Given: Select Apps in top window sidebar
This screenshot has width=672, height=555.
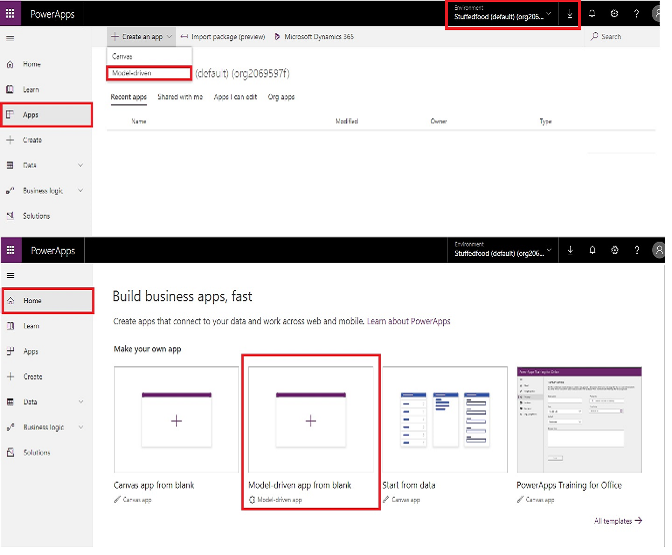Looking at the screenshot, I should (46, 115).
